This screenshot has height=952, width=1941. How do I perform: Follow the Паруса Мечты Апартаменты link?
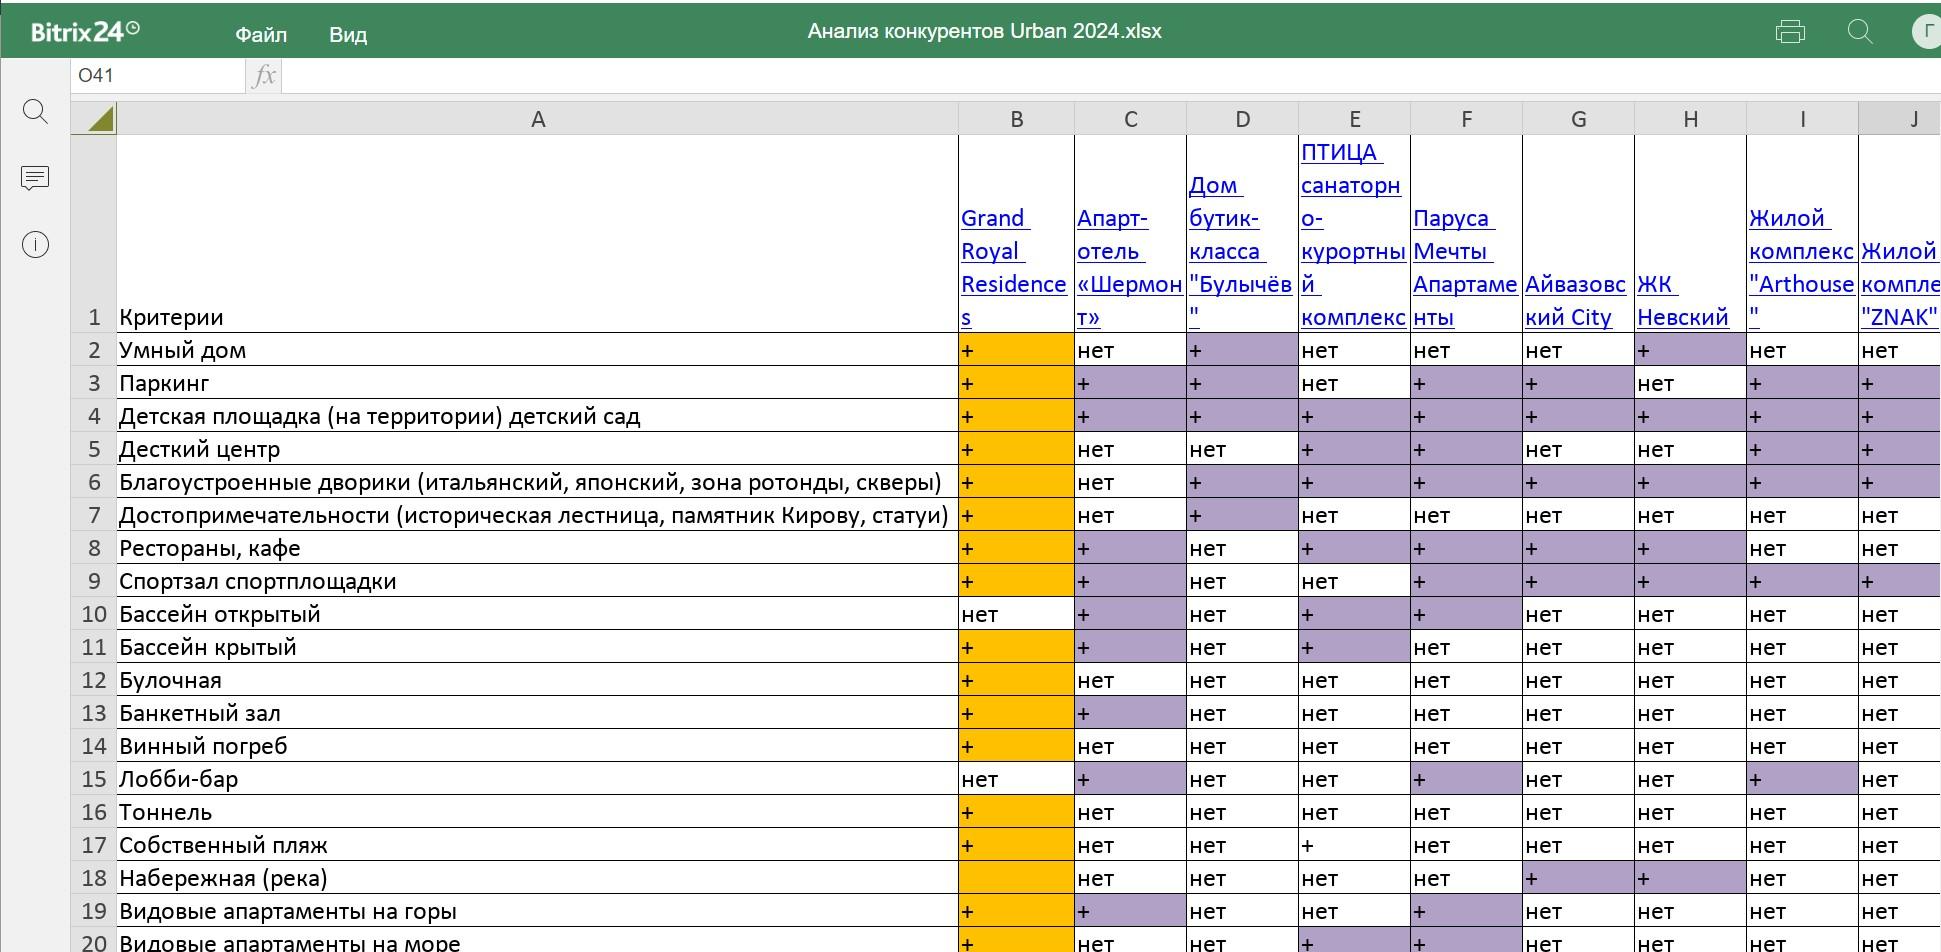(x=1465, y=267)
